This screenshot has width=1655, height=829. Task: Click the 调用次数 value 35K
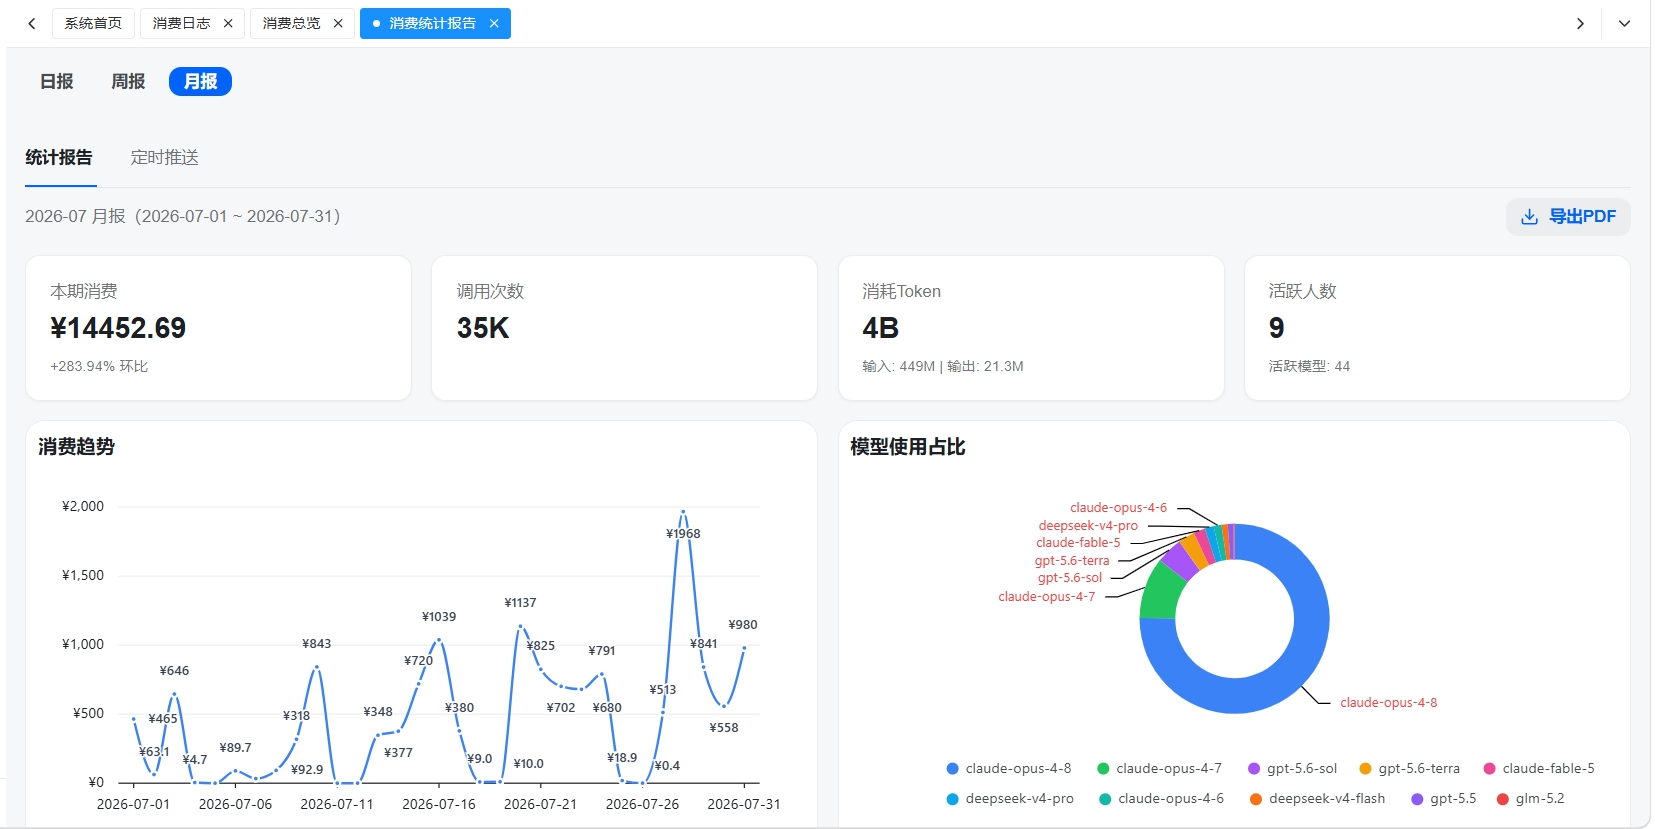tap(483, 328)
